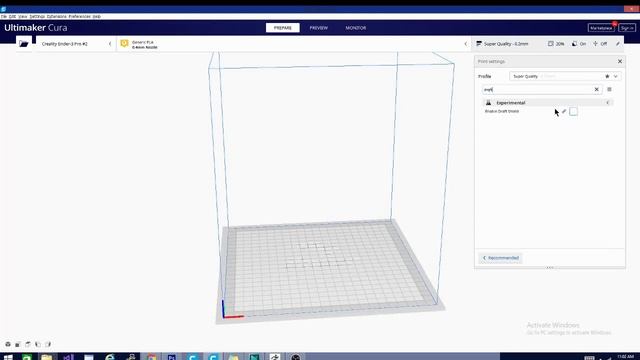
Task: Go back to Recommended settings
Action: (x=500, y=258)
